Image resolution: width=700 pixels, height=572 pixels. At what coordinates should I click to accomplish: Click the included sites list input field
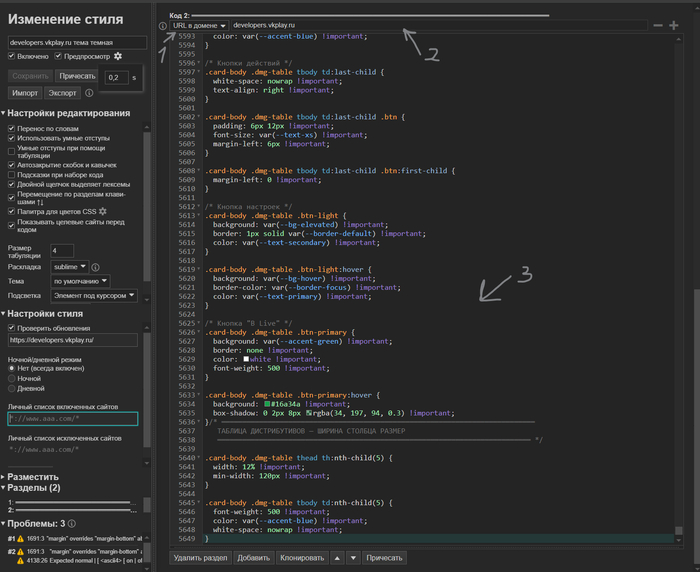74,419
